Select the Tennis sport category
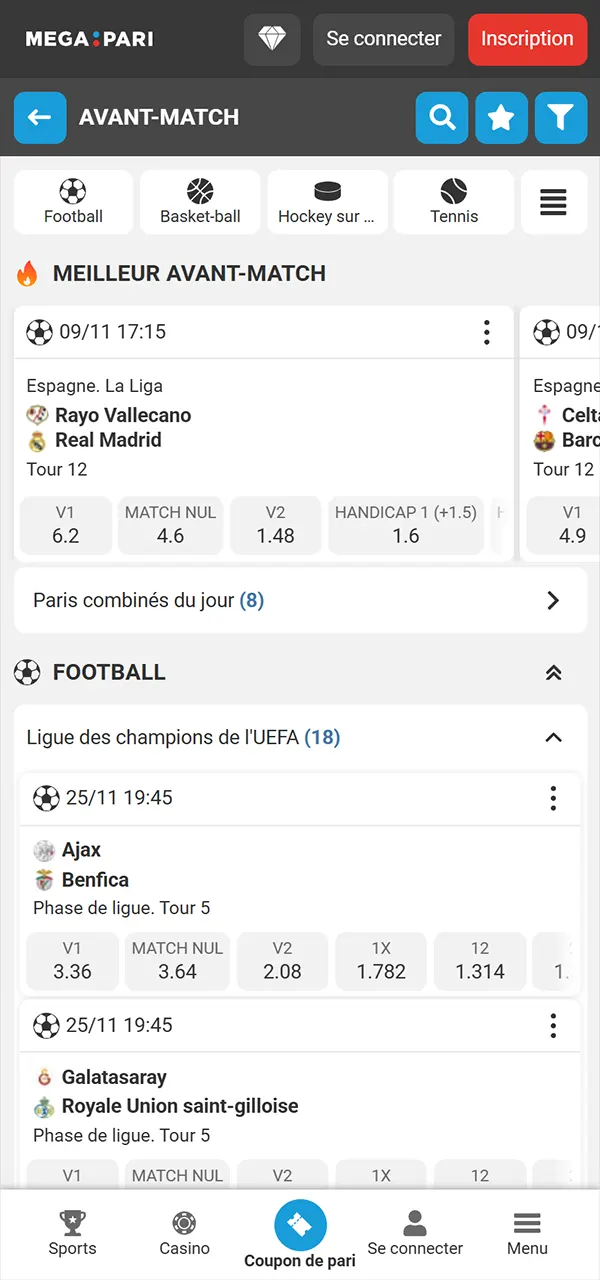600x1280 pixels. click(x=453, y=201)
